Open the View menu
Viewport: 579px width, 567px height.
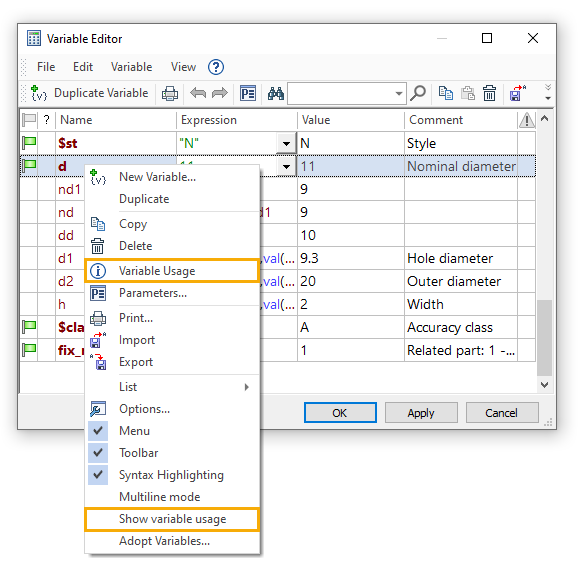click(183, 67)
